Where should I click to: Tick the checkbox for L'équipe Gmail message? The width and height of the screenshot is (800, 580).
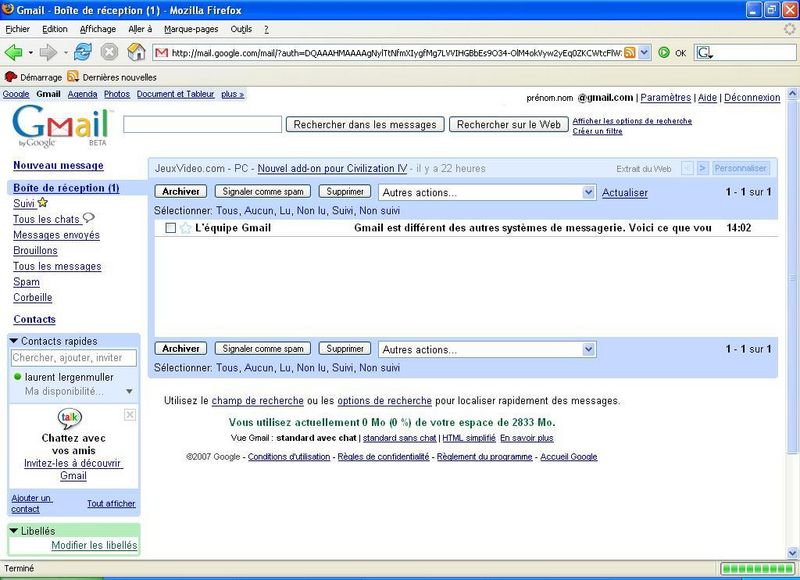point(171,228)
